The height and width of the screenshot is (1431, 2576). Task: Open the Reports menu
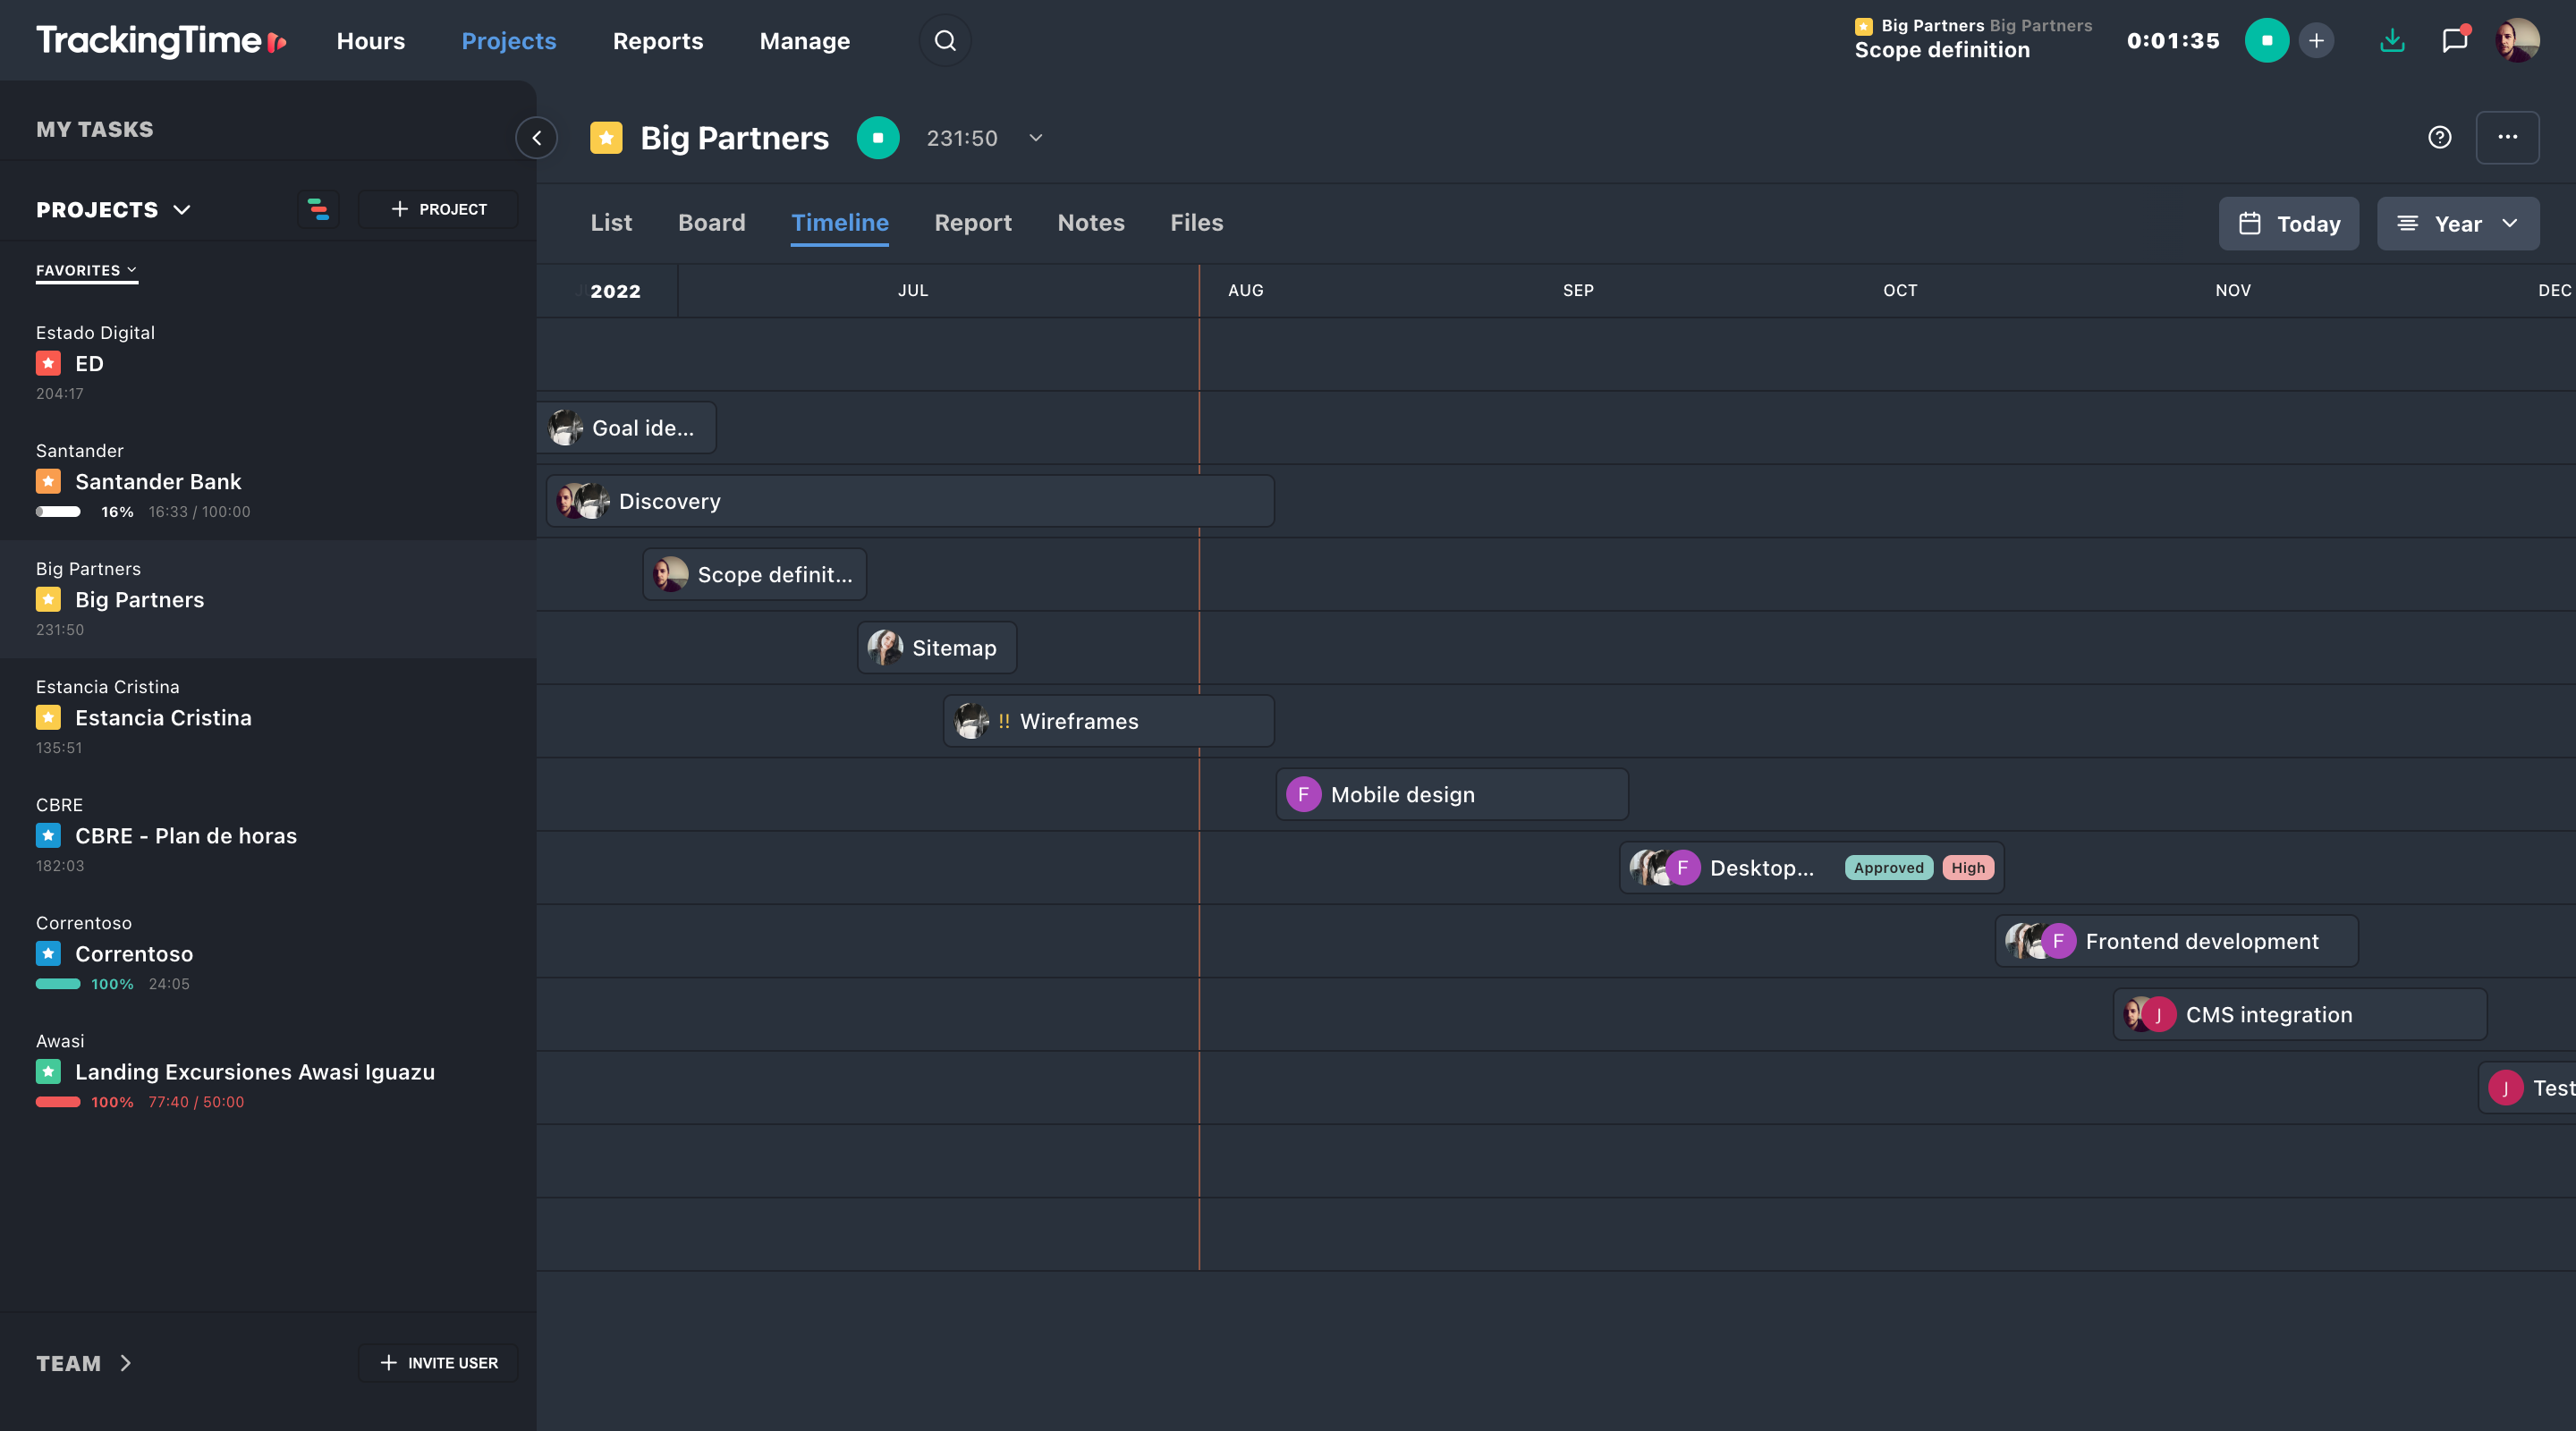[x=657, y=41]
